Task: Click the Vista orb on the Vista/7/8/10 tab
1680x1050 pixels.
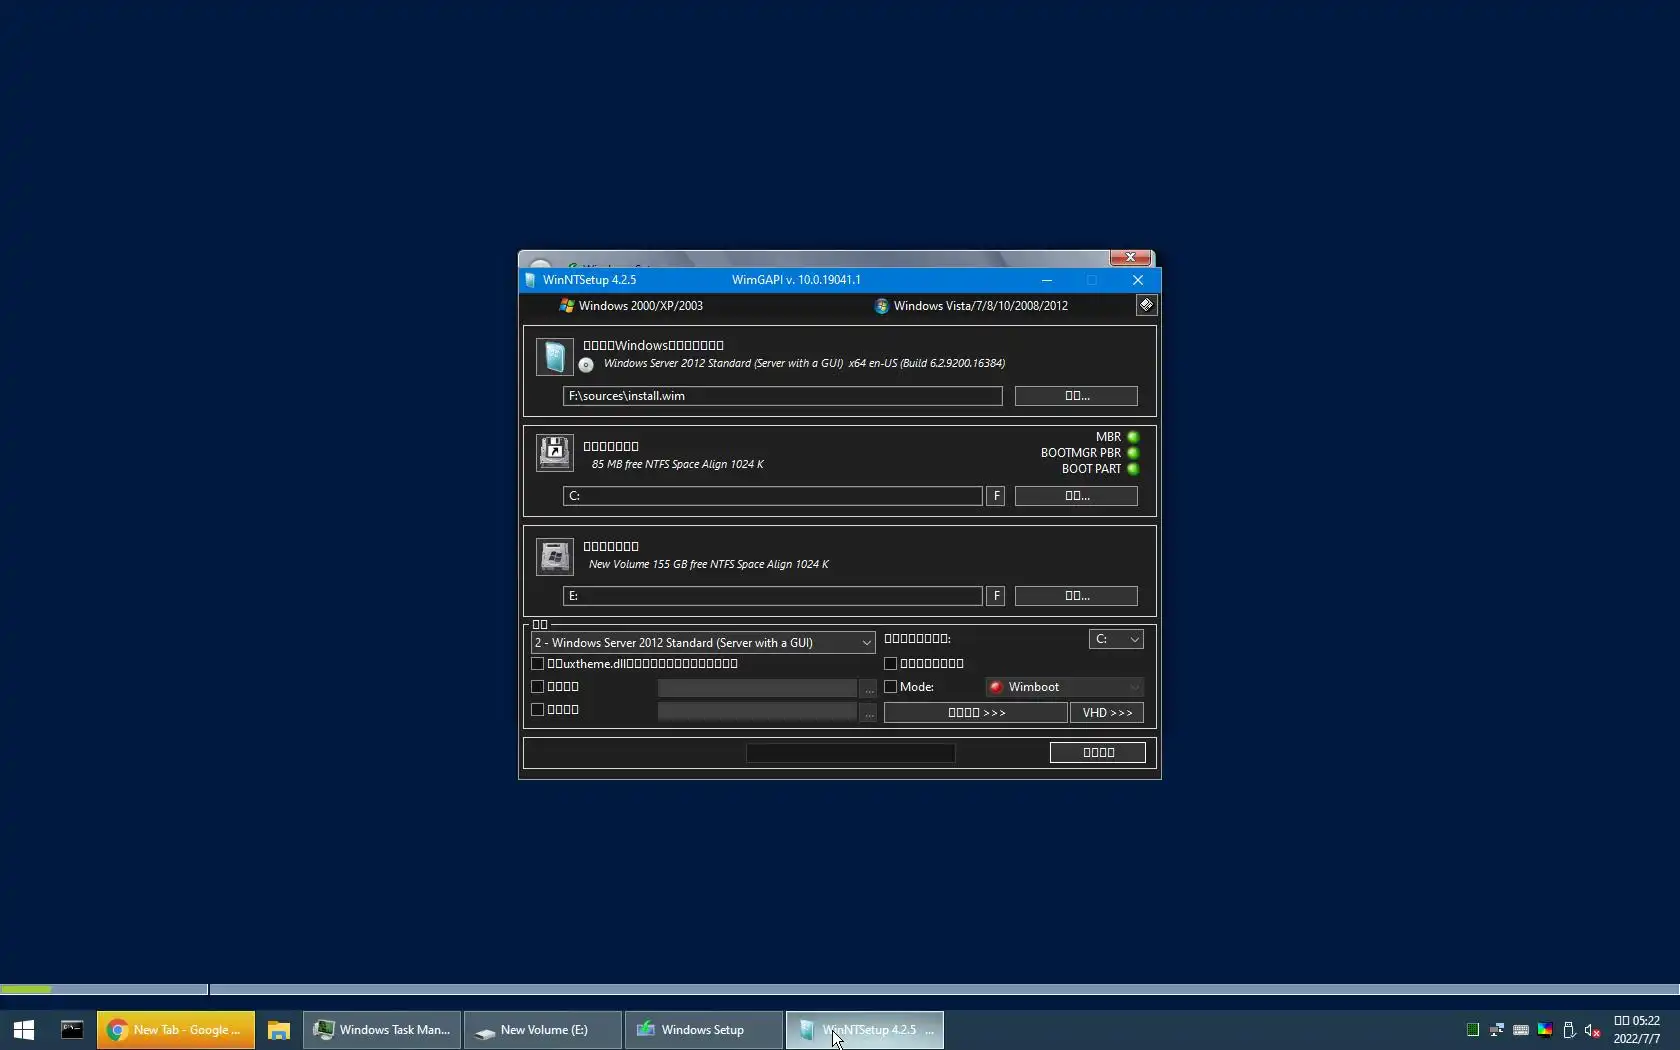Action: (x=882, y=306)
